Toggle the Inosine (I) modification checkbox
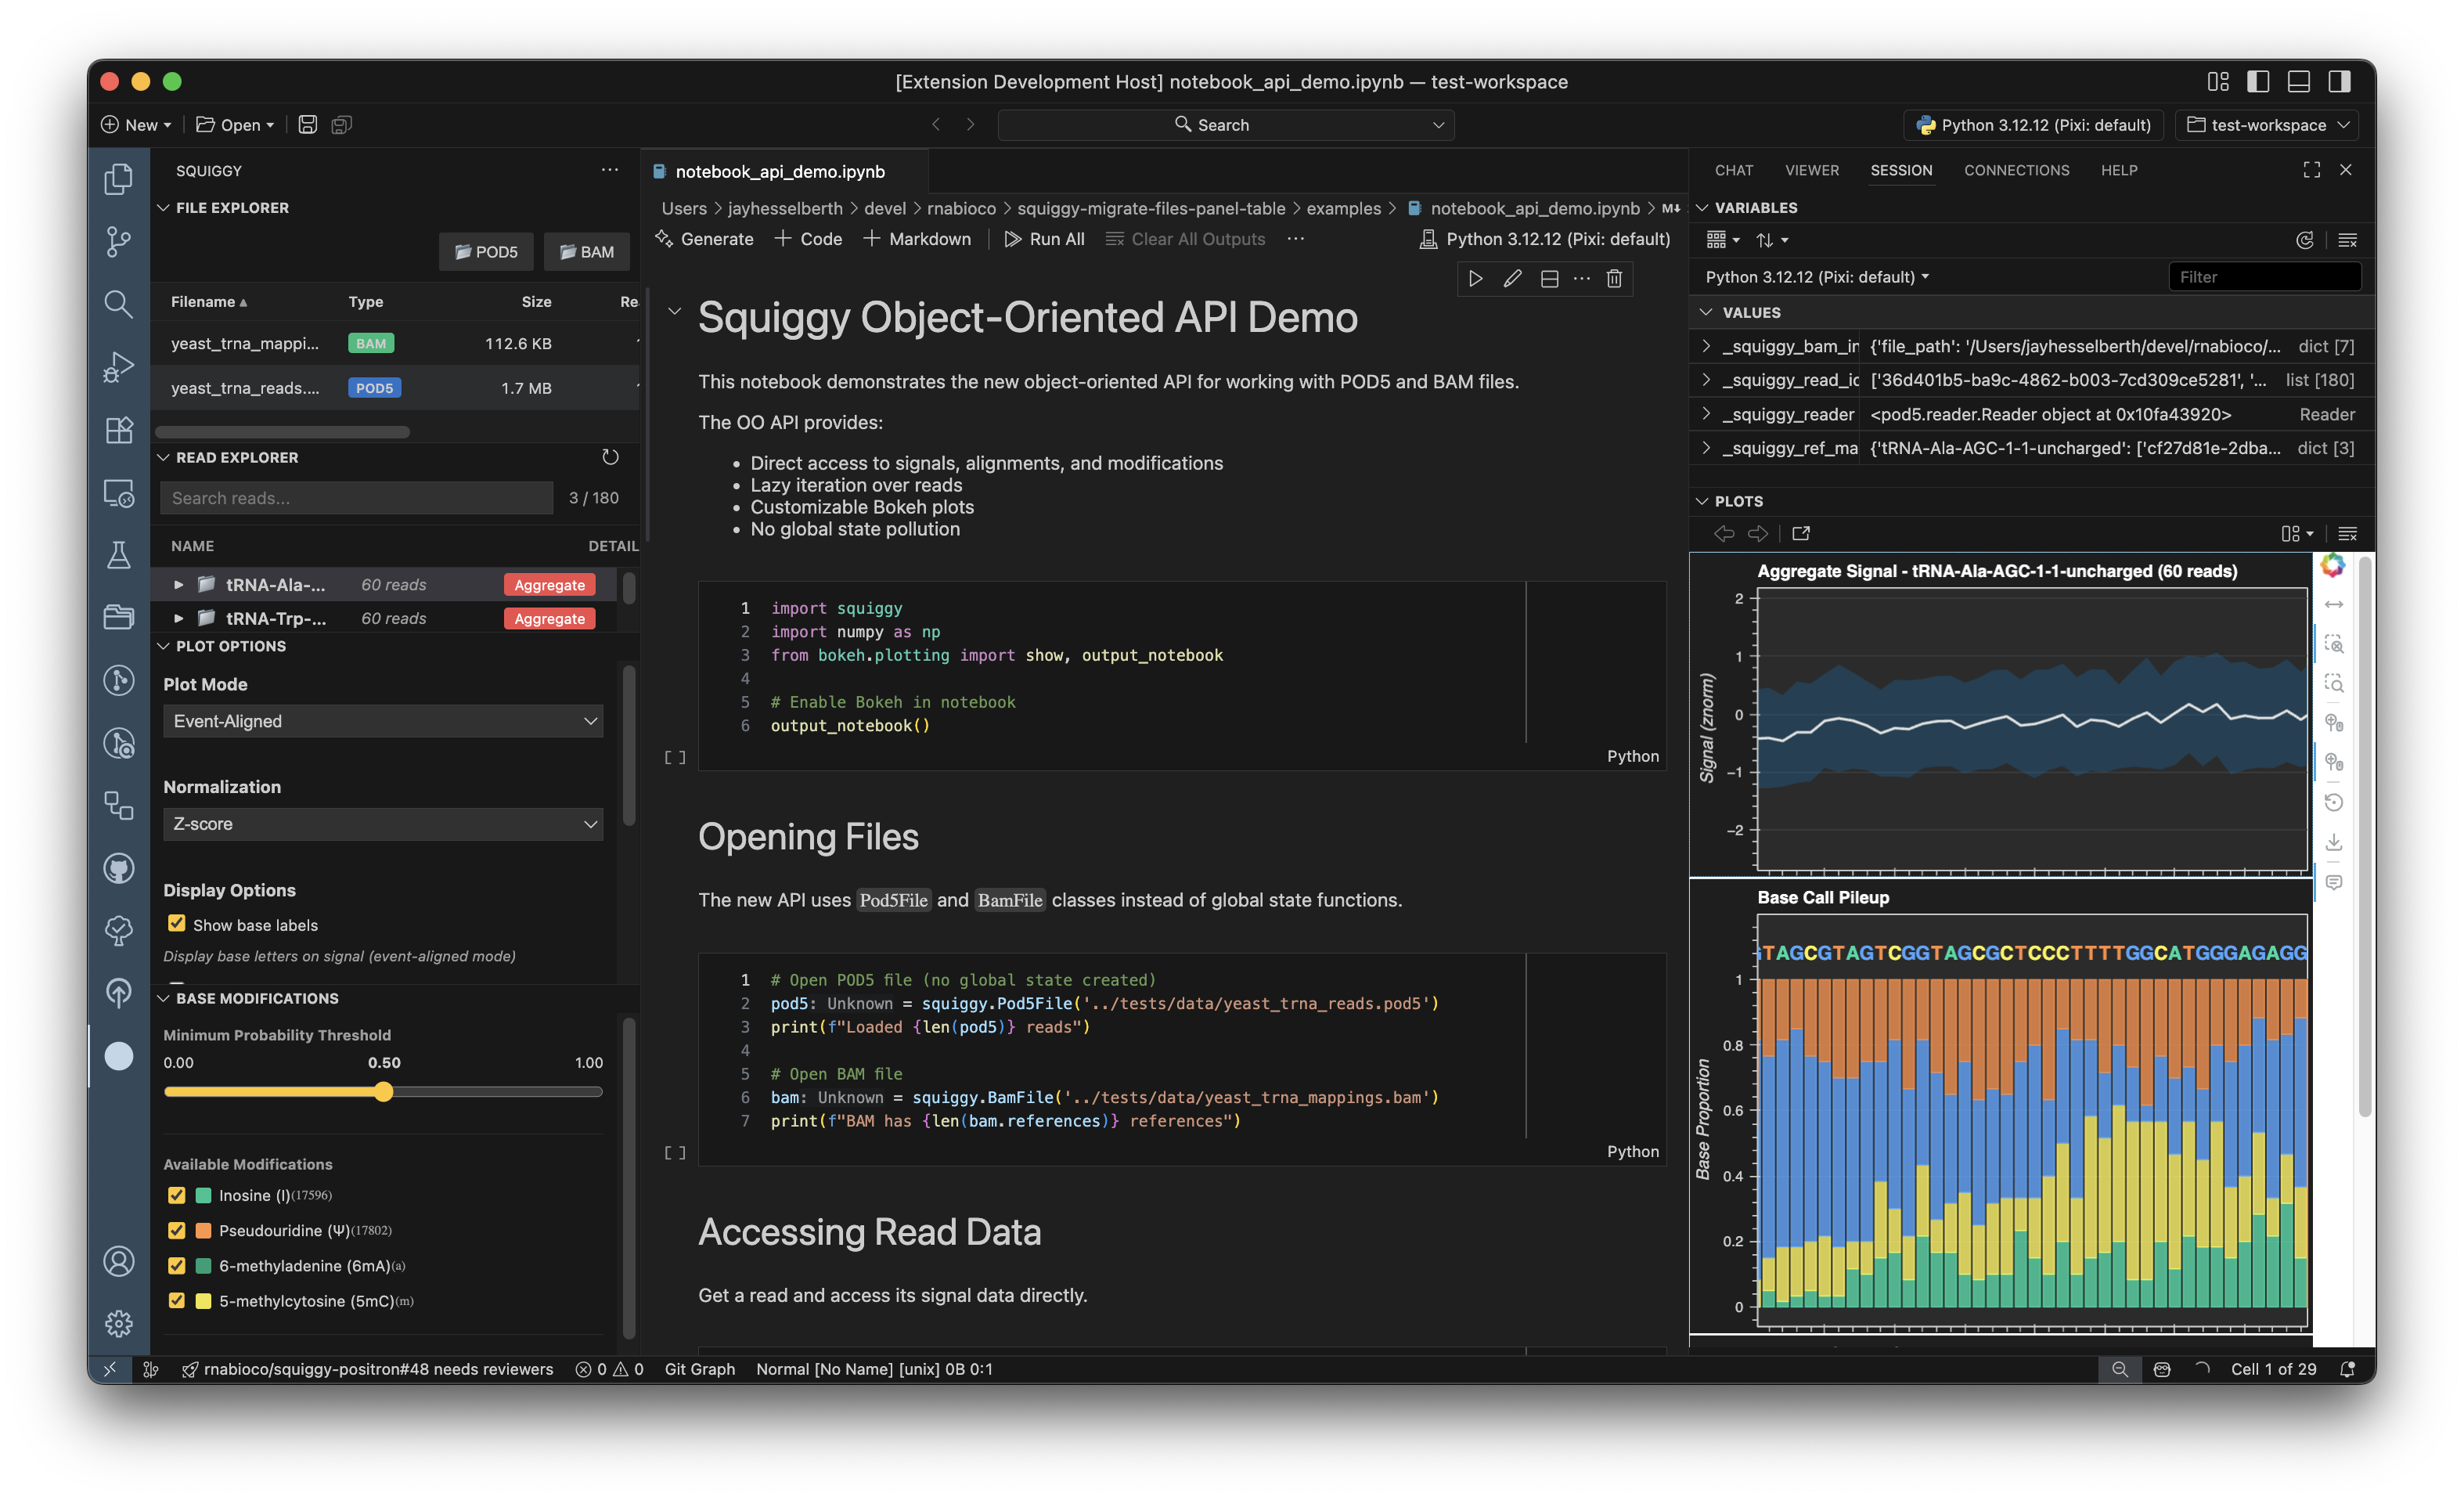 point(177,1195)
